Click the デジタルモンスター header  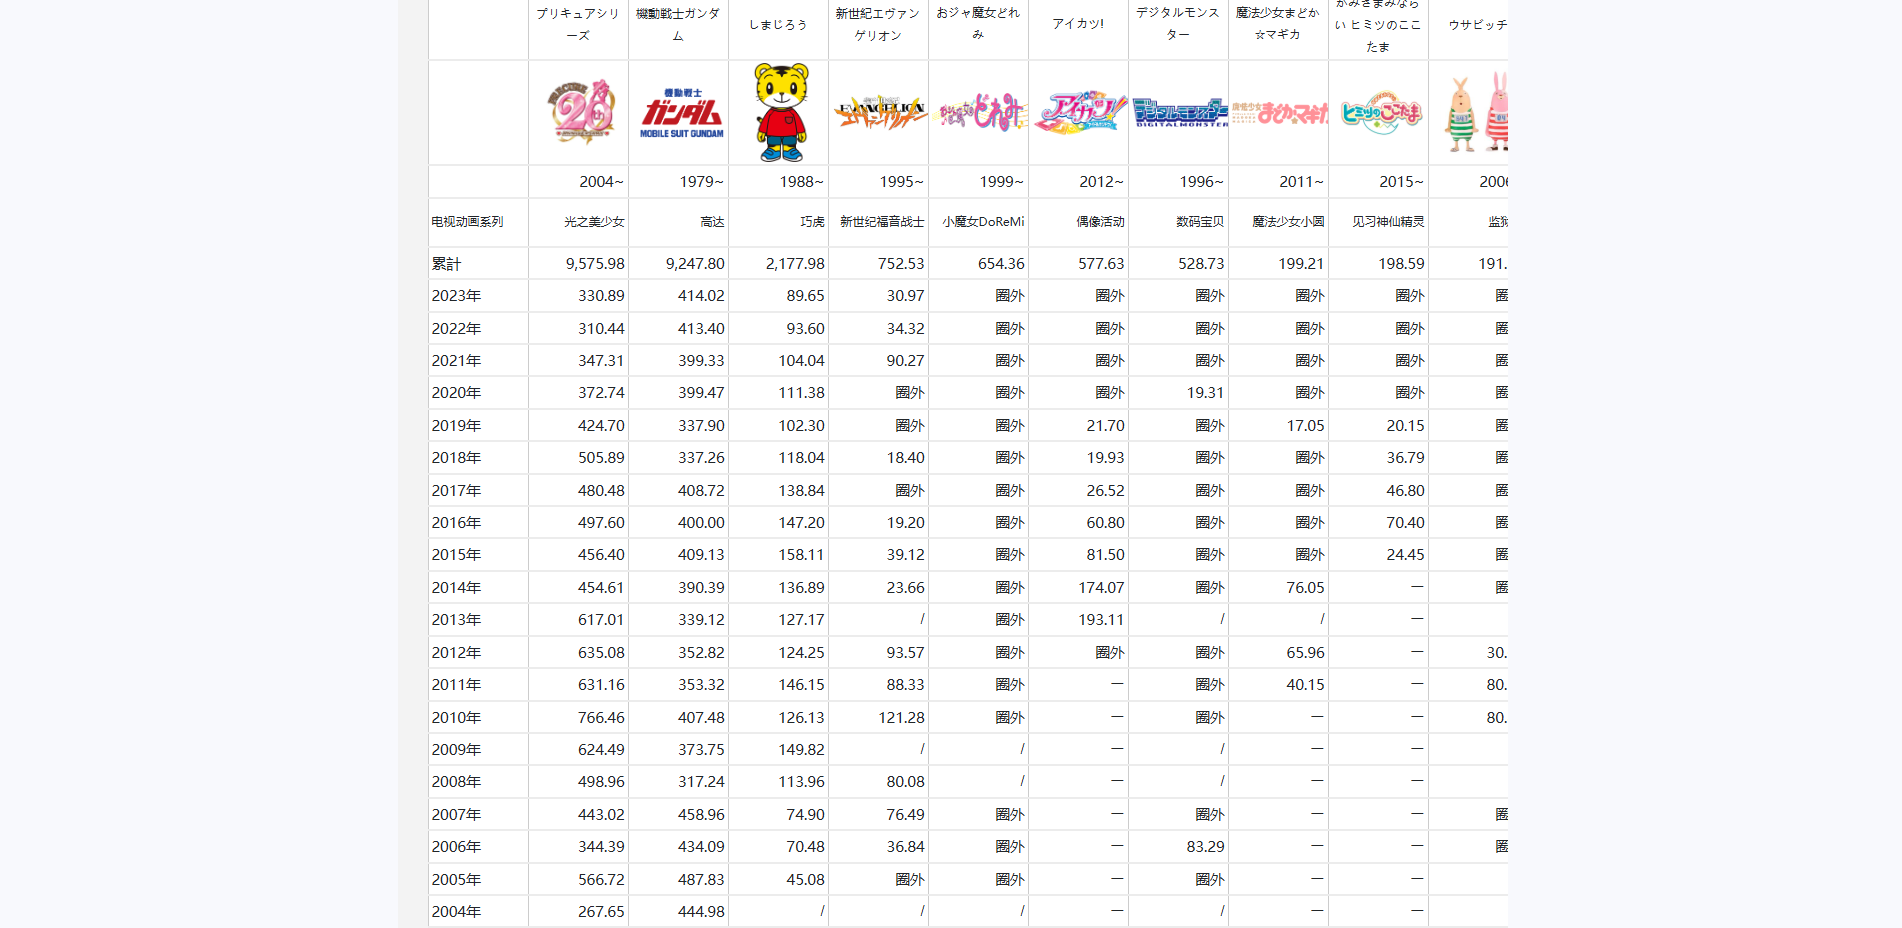point(1178,23)
